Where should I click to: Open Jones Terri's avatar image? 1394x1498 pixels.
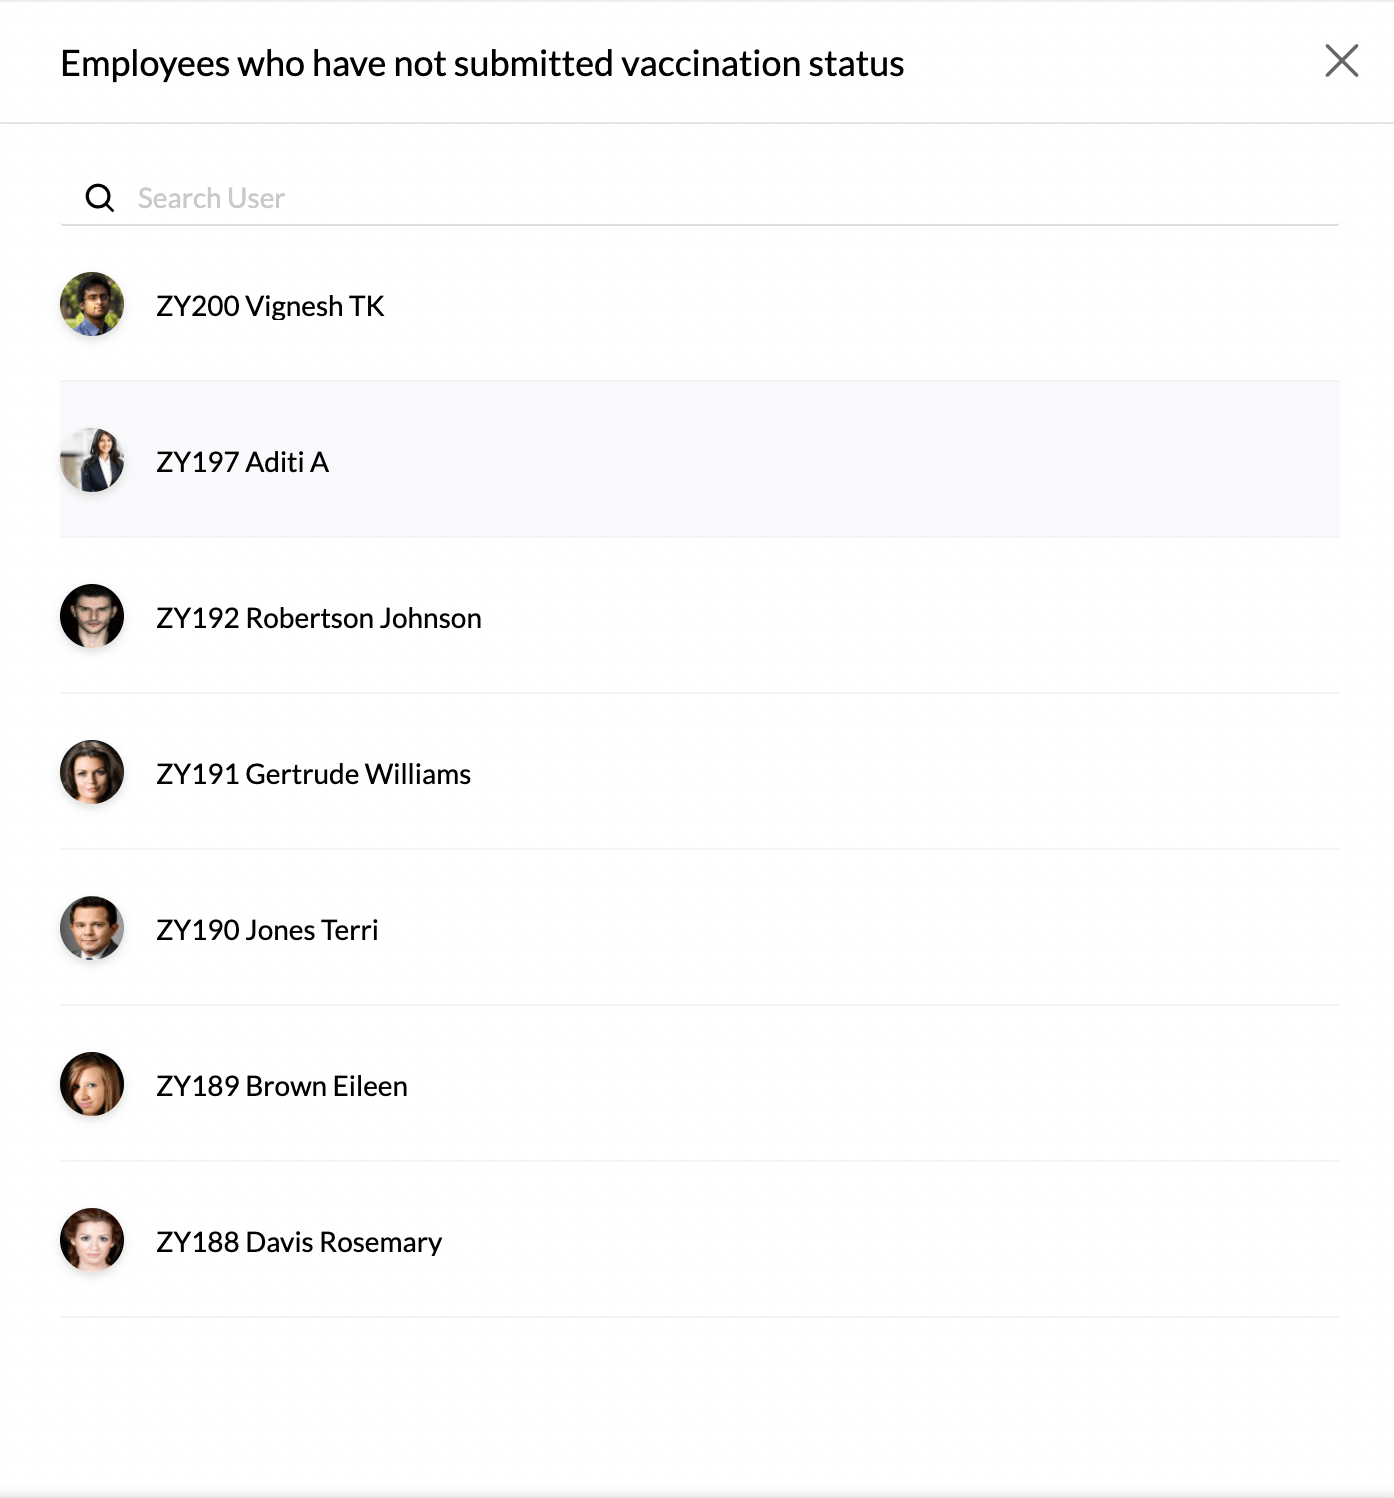pos(92,928)
